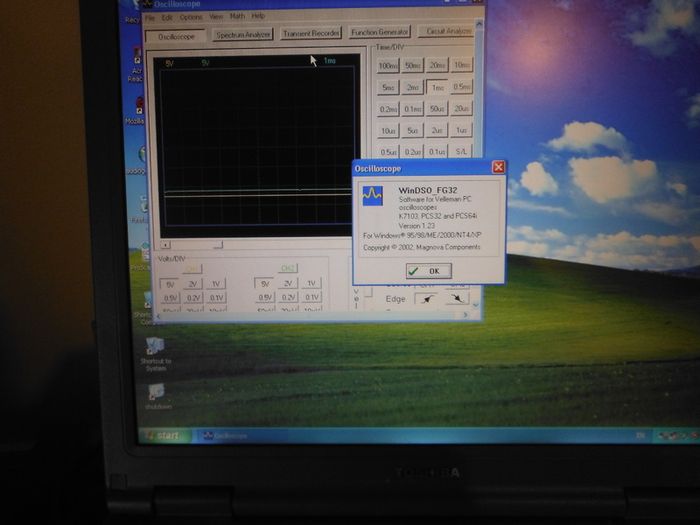Open the Circuit Analyzer
The width and height of the screenshot is (700, 525).
pyautogui.click(x=446, y=31)
